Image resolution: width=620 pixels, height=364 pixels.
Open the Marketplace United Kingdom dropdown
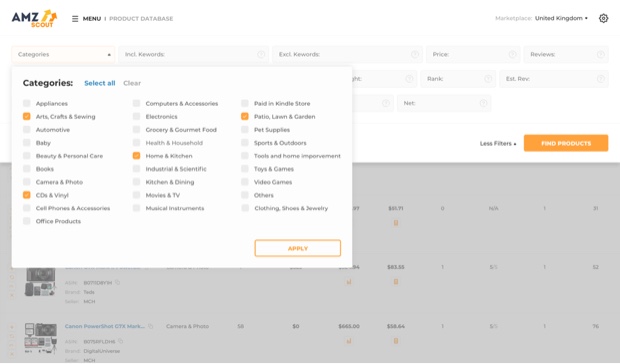561,18
